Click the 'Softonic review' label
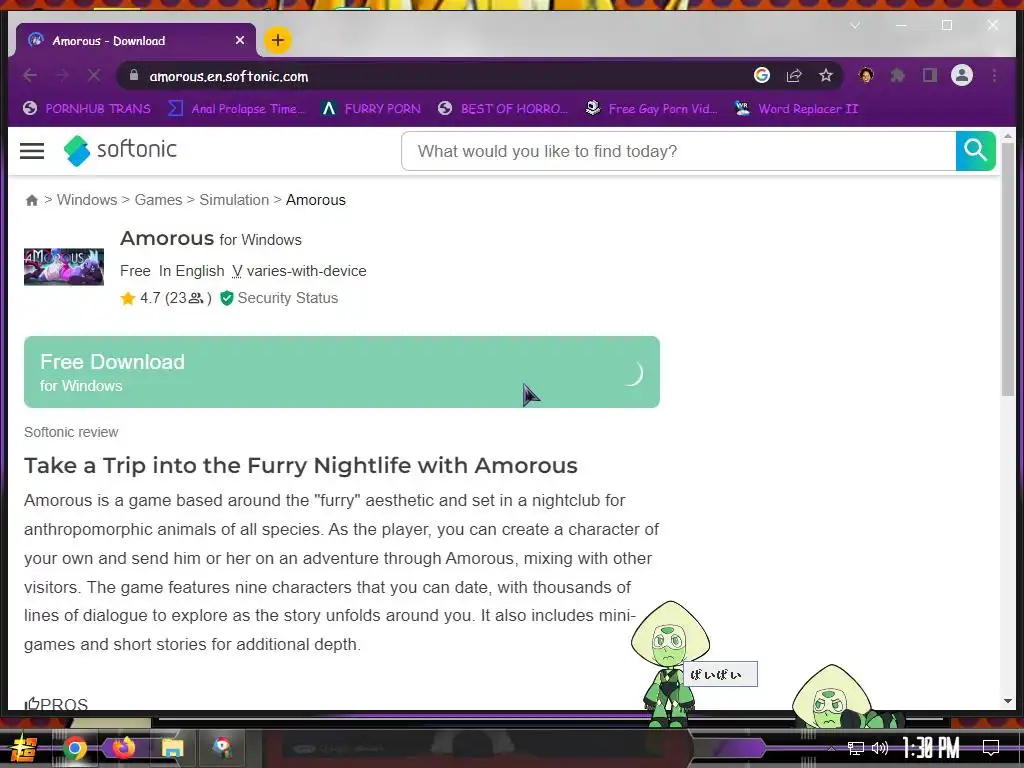Image resolution: width=1024 pixels, height=768 pixels. [x=71, y=432]
